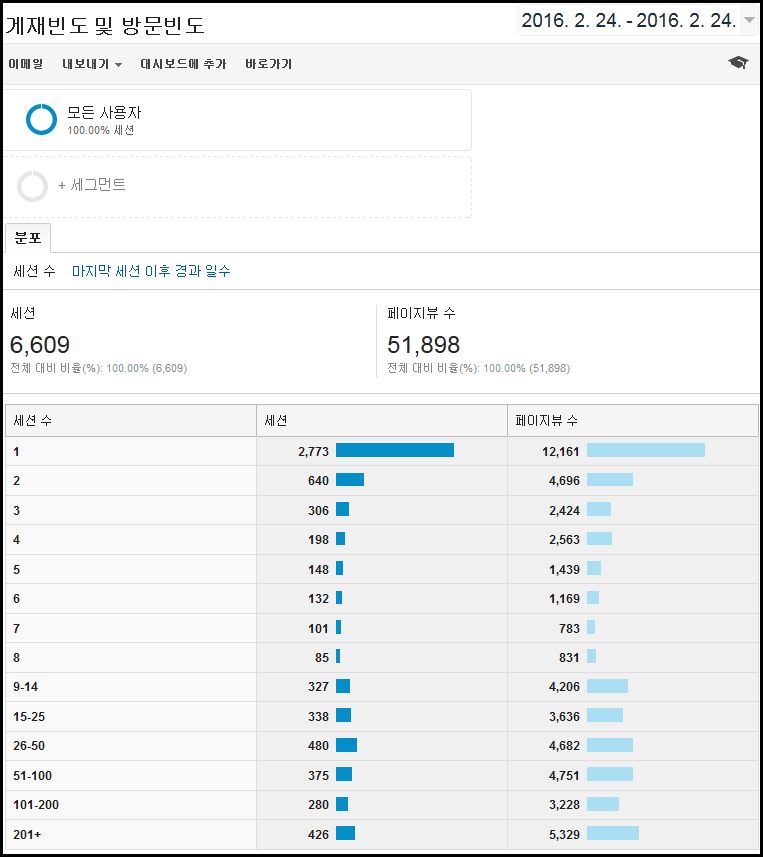Click the gray circle icon beside 세그먼트
763x857 pixels.
[x=33, y=185]
